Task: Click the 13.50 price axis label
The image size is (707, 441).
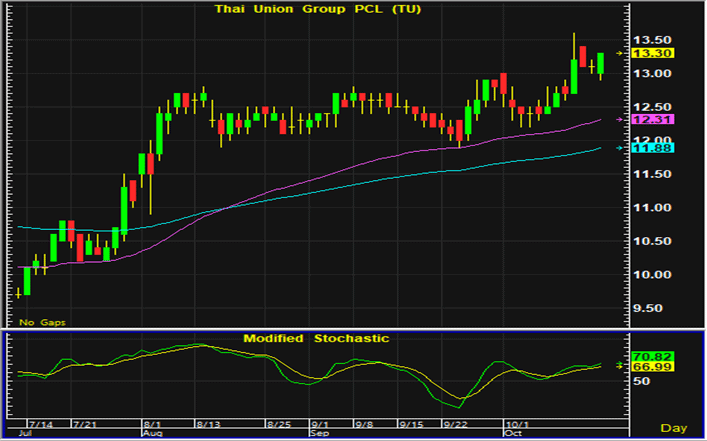Action: (648, 41)
